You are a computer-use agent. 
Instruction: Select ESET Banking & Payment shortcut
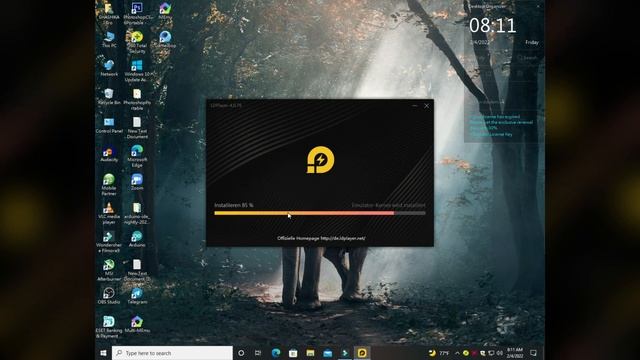109,327
